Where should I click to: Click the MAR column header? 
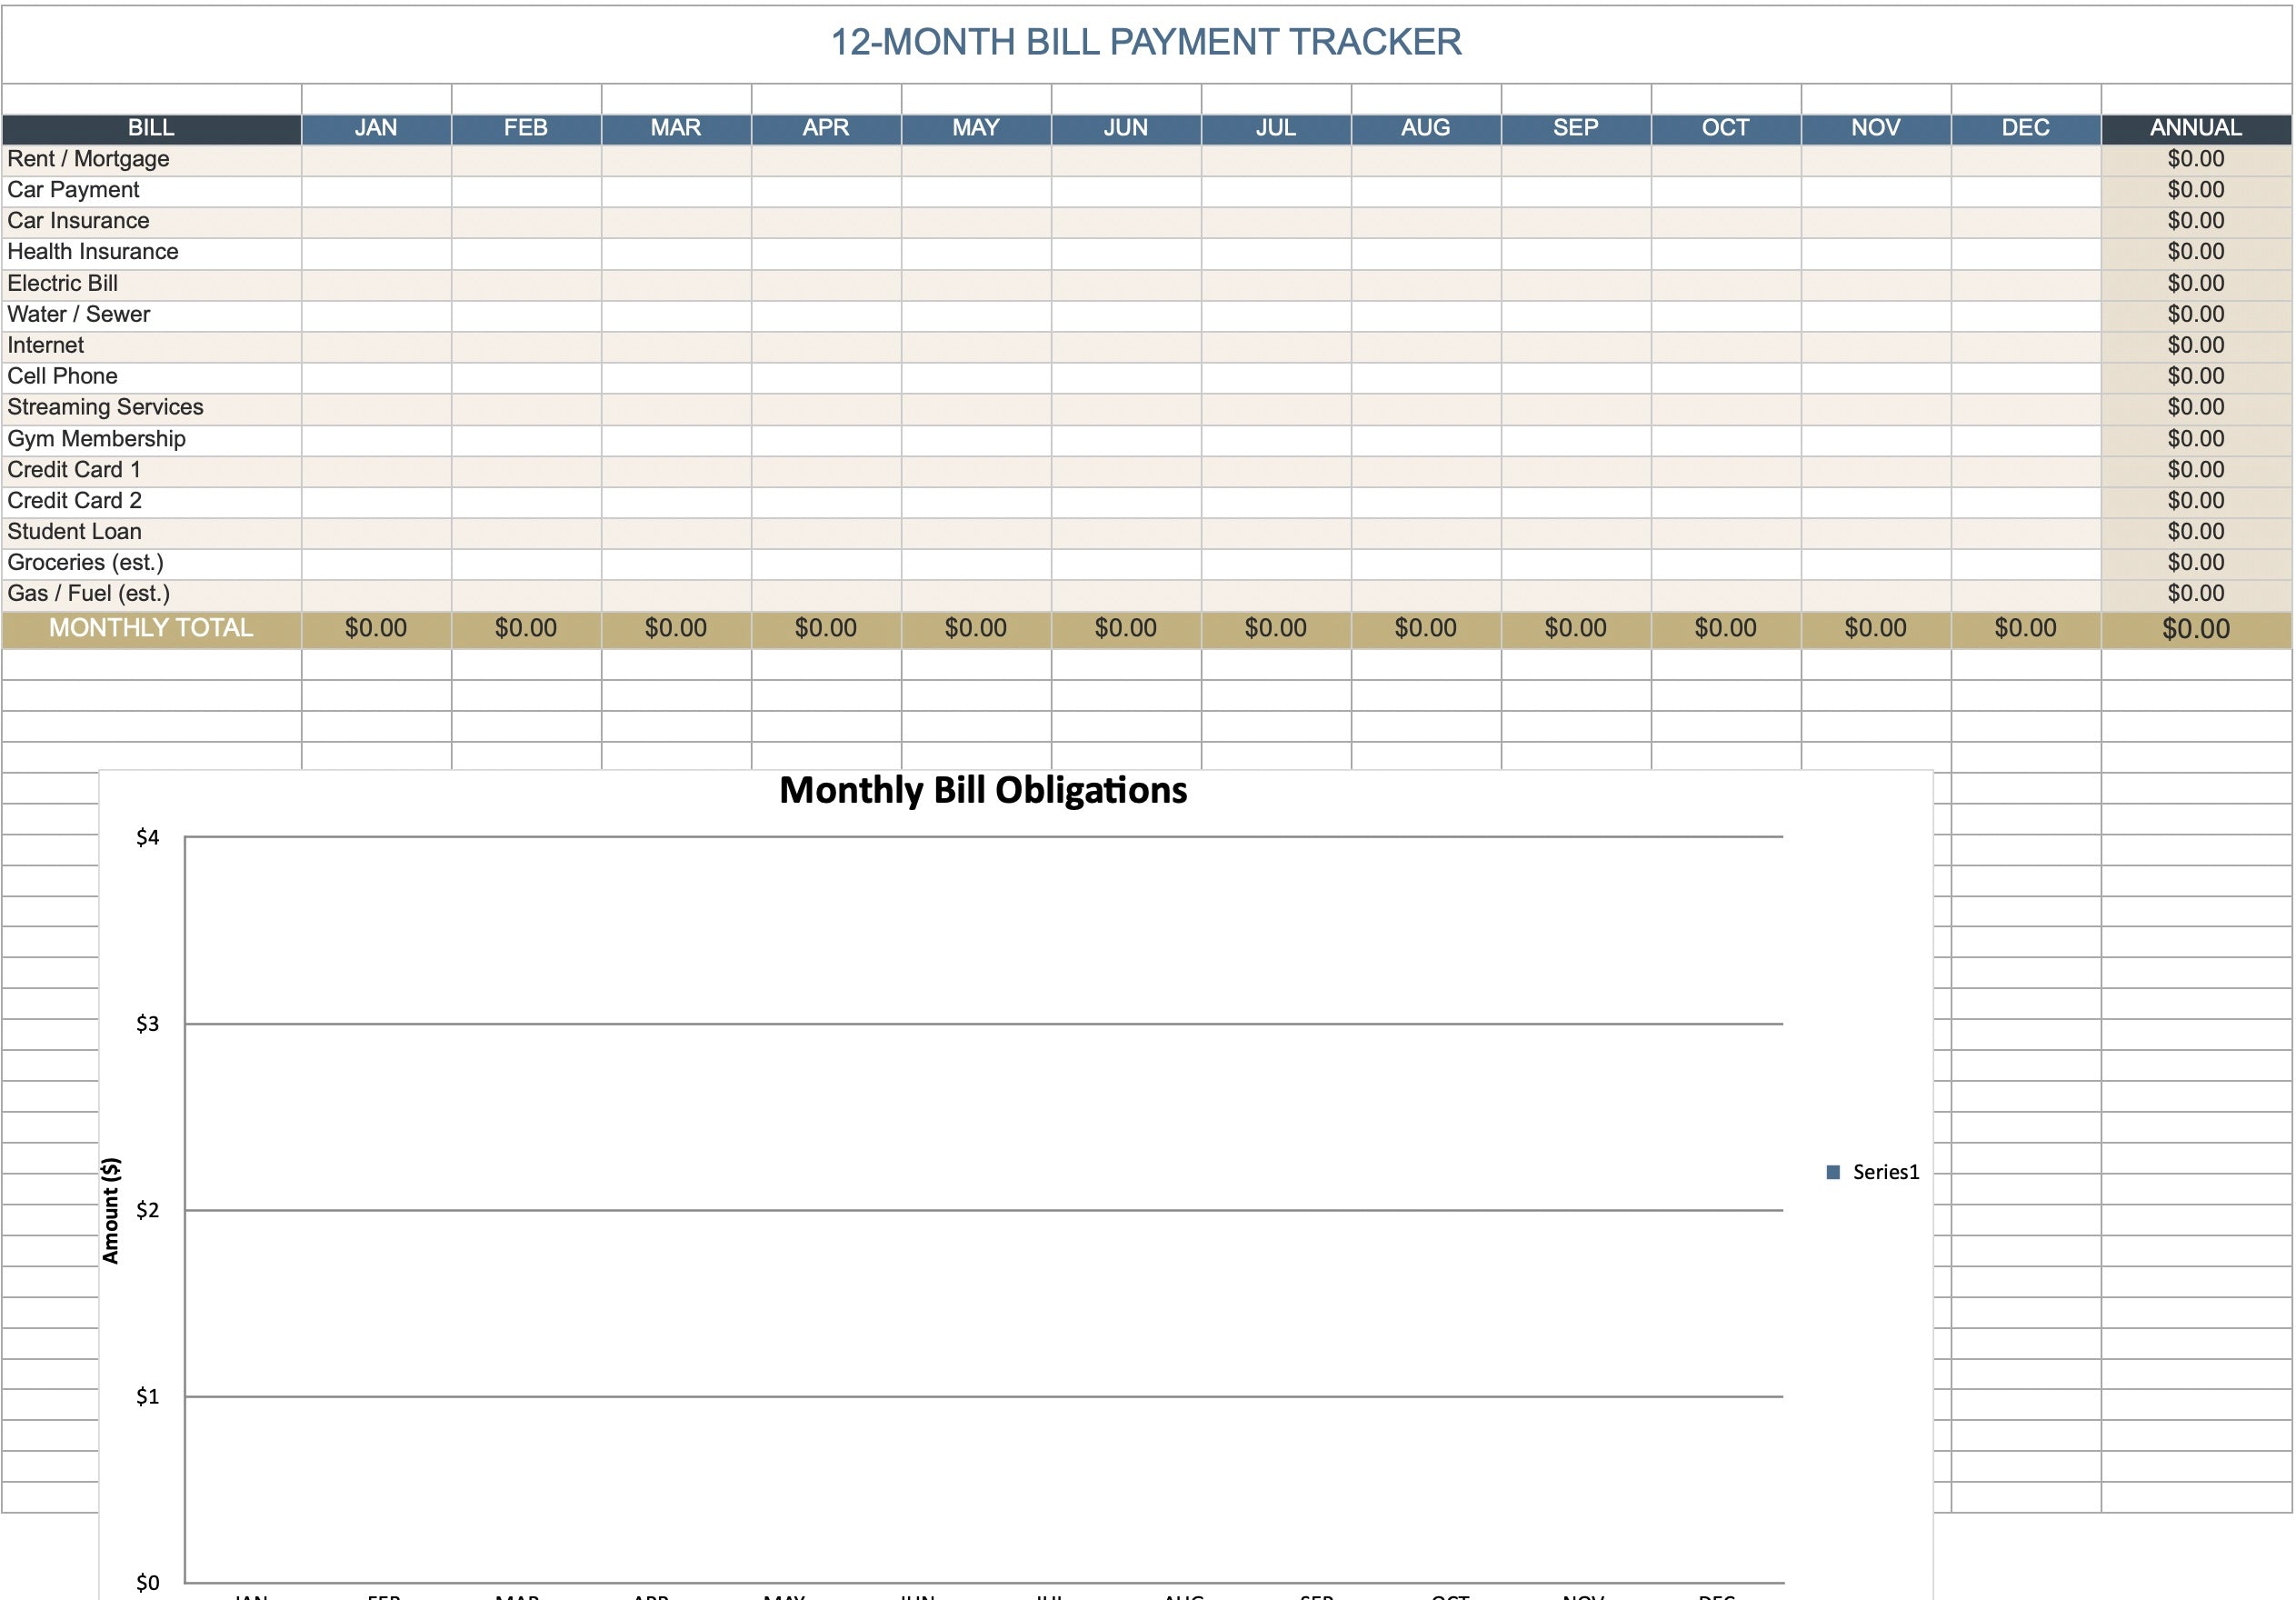tap(676, 128)
